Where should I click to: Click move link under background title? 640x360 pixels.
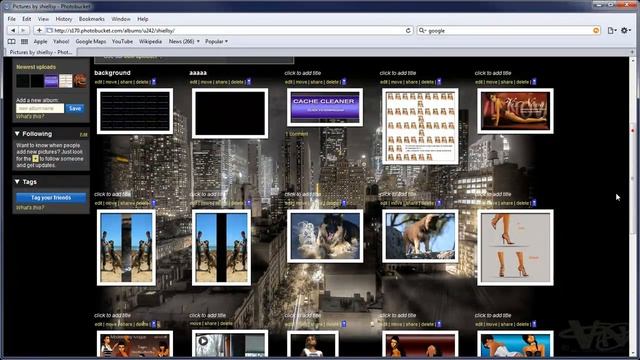pyautogui.click(x=111, y=82)
